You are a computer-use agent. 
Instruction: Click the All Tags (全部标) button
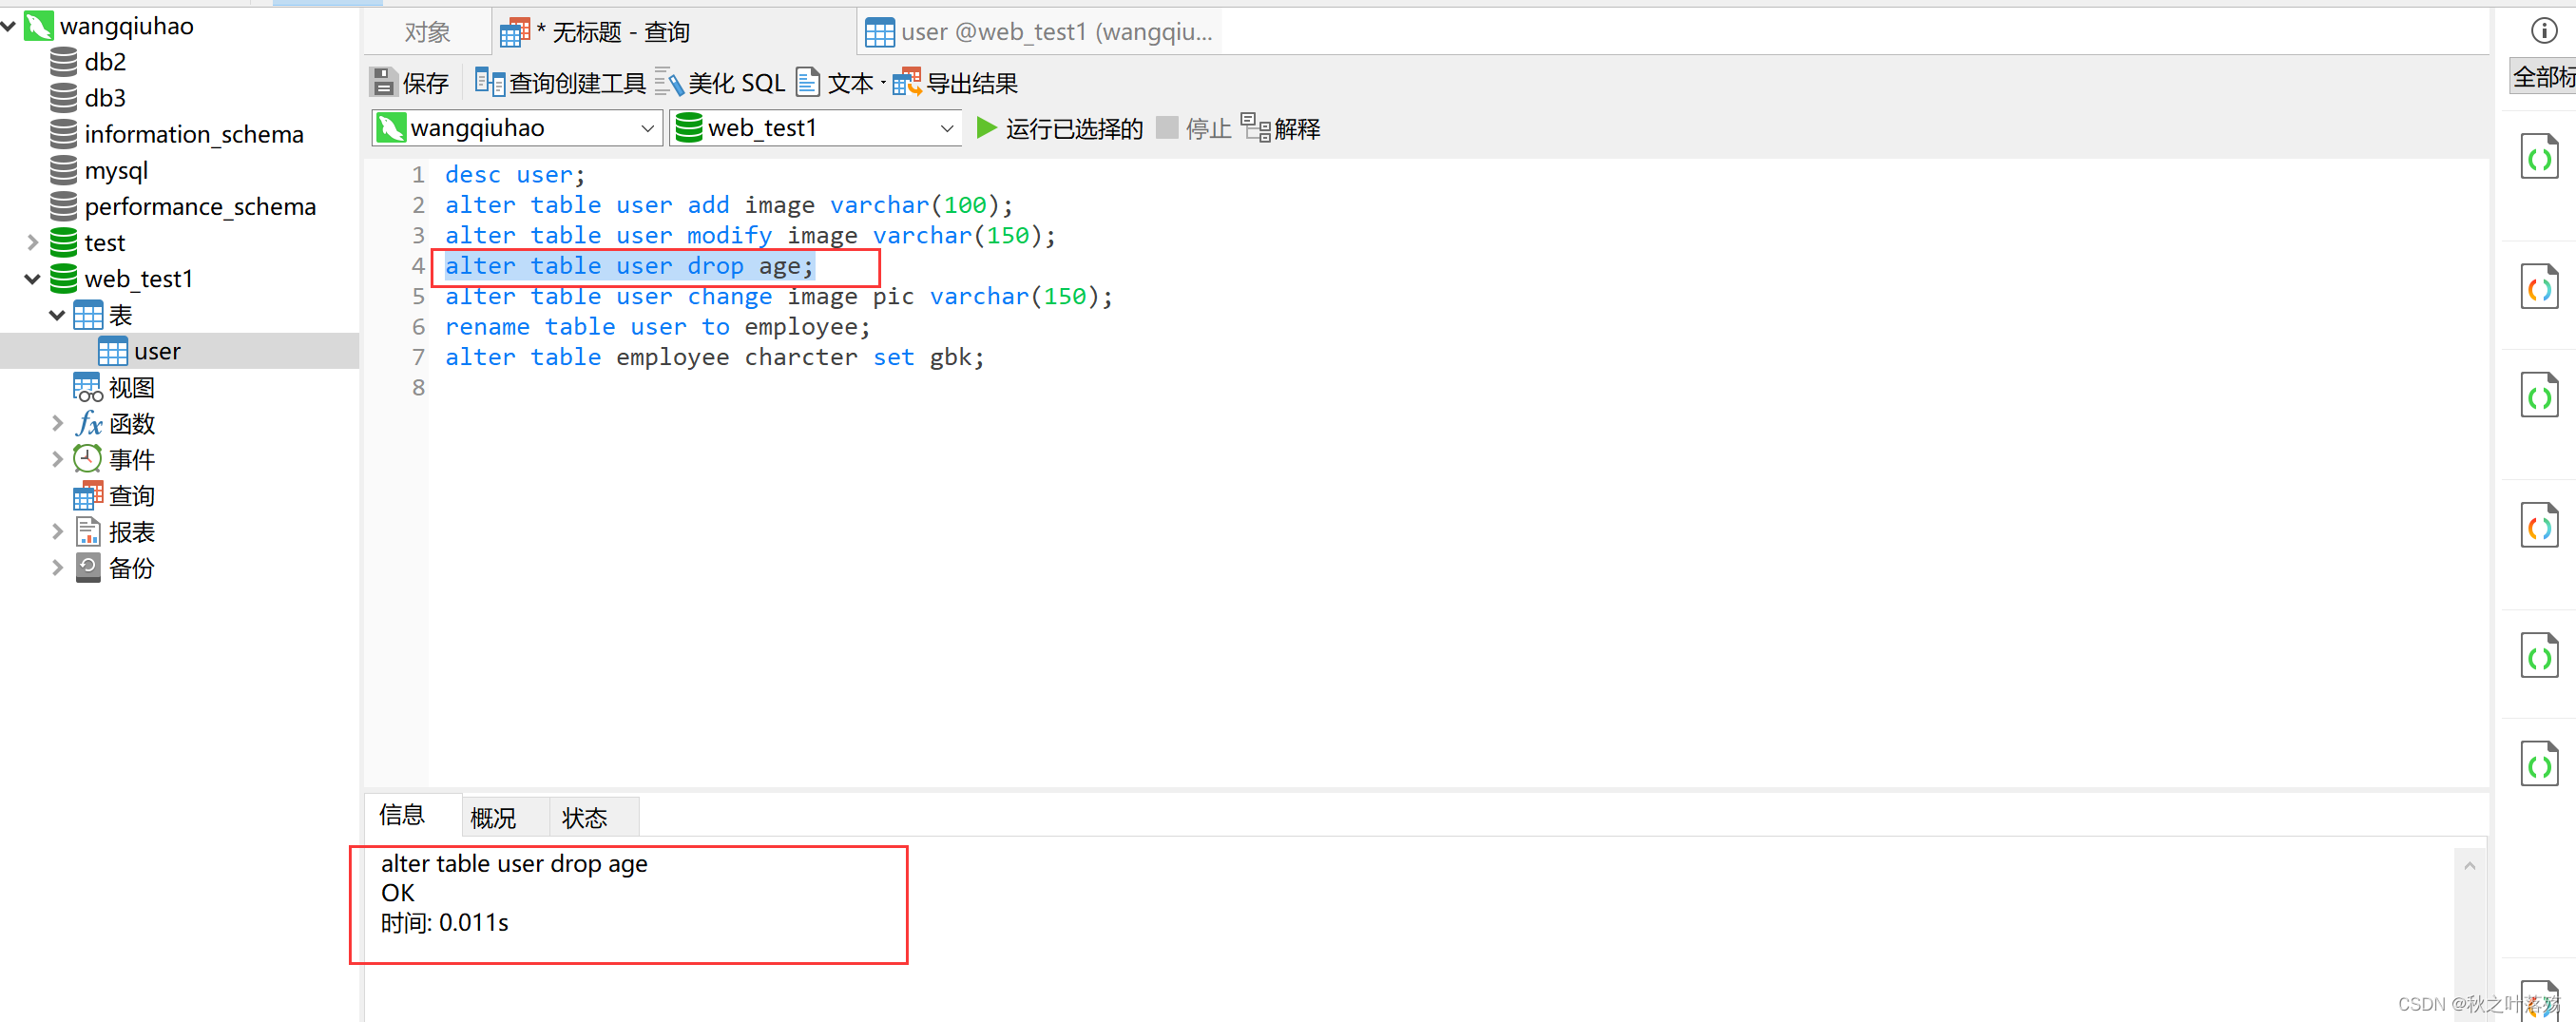pos(2543,76)
